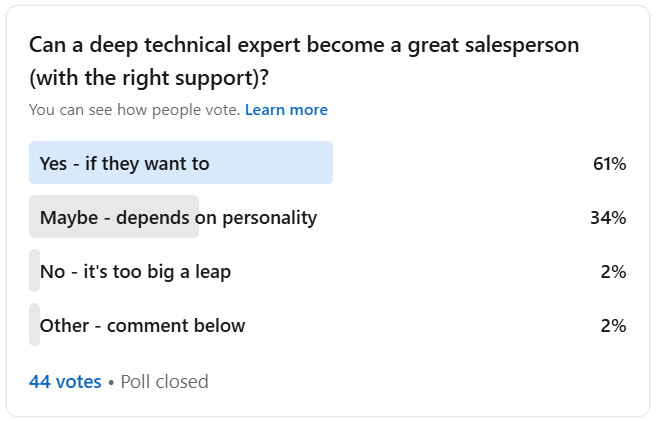
Task: Click 'You can see how people vote' text
Action: (x=134, y=110)
